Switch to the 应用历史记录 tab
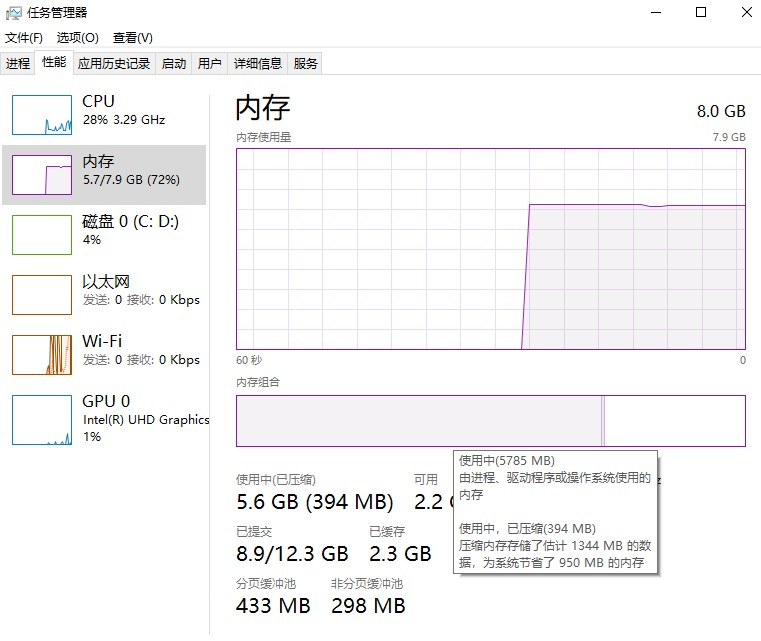This screenshot has width=761, height=641. point(114,64)
